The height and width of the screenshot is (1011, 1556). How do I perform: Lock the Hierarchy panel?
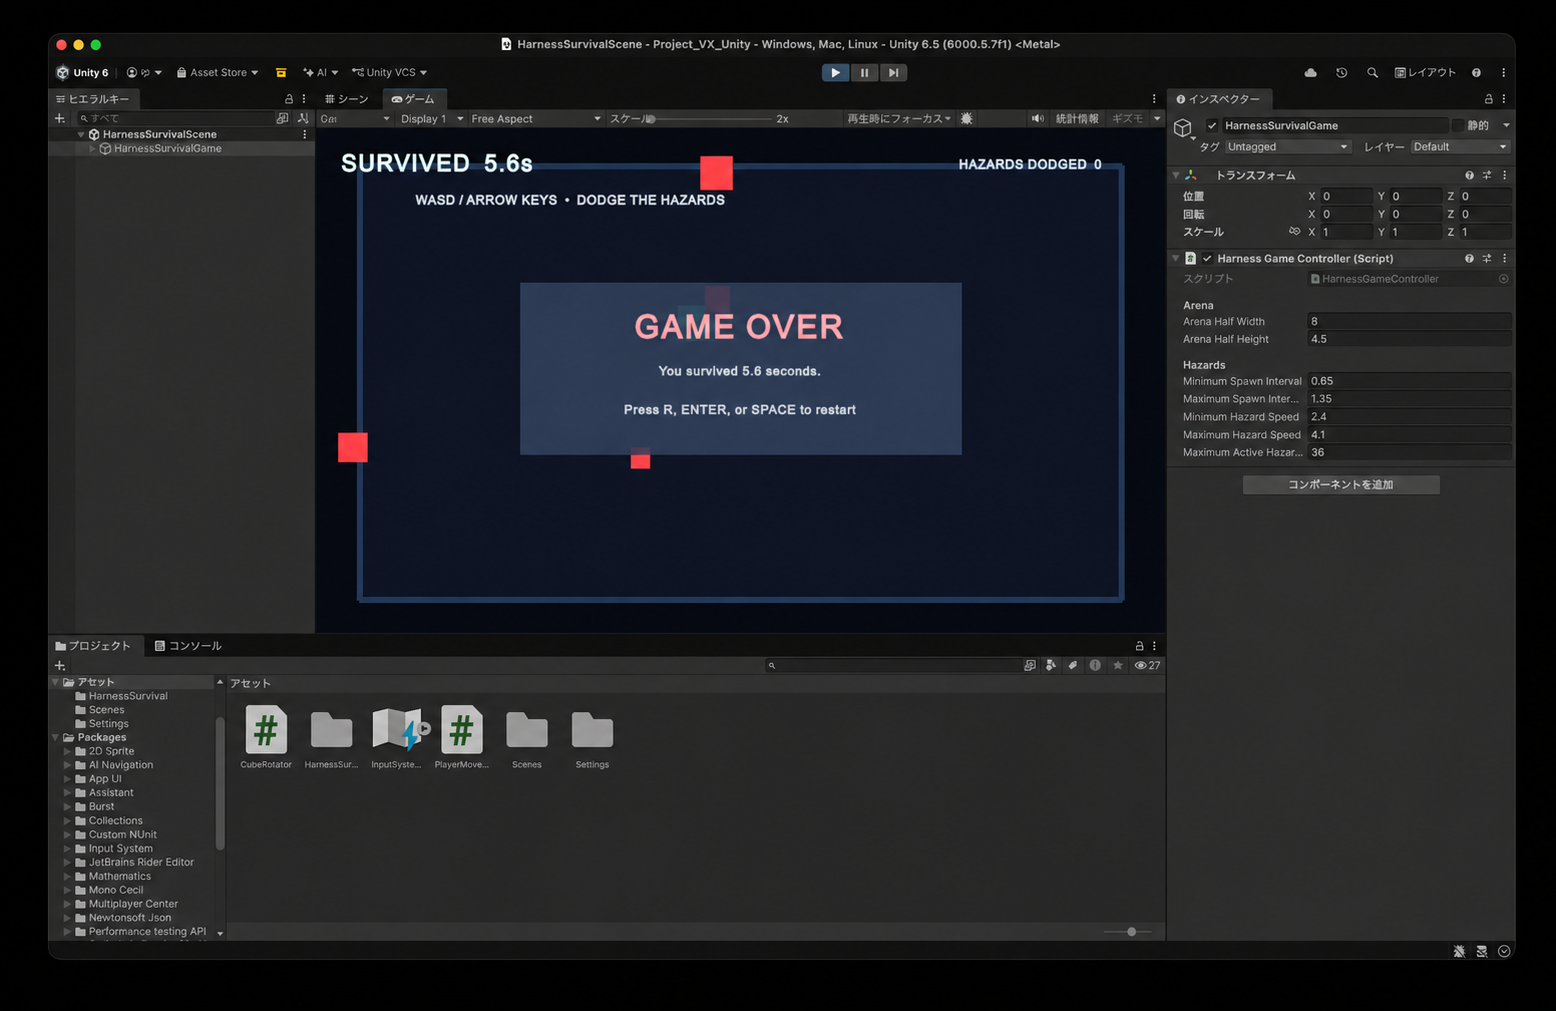(289, 99)
